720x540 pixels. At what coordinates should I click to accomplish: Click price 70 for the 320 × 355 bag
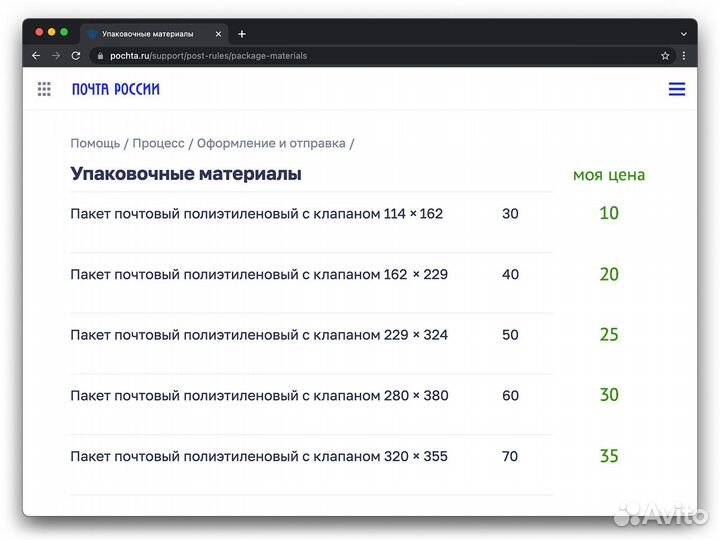point(510,456)
